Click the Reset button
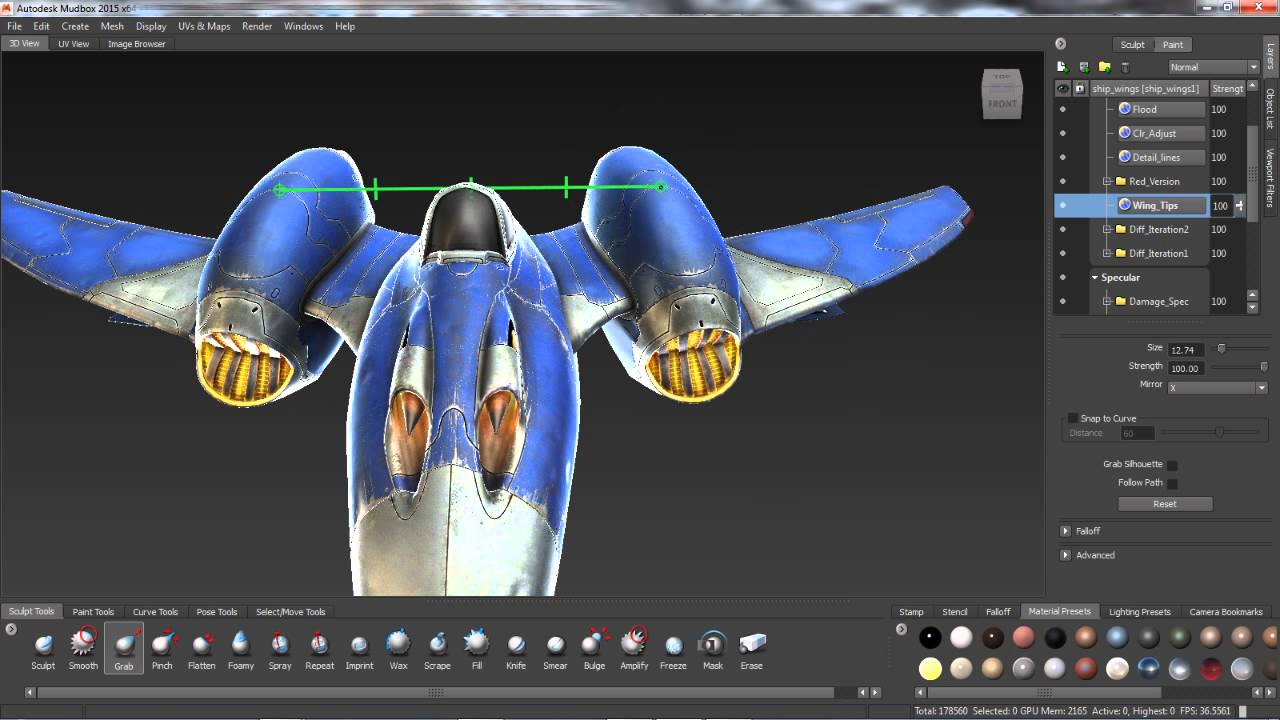 pyautogui.click(x=1165, y=504)
